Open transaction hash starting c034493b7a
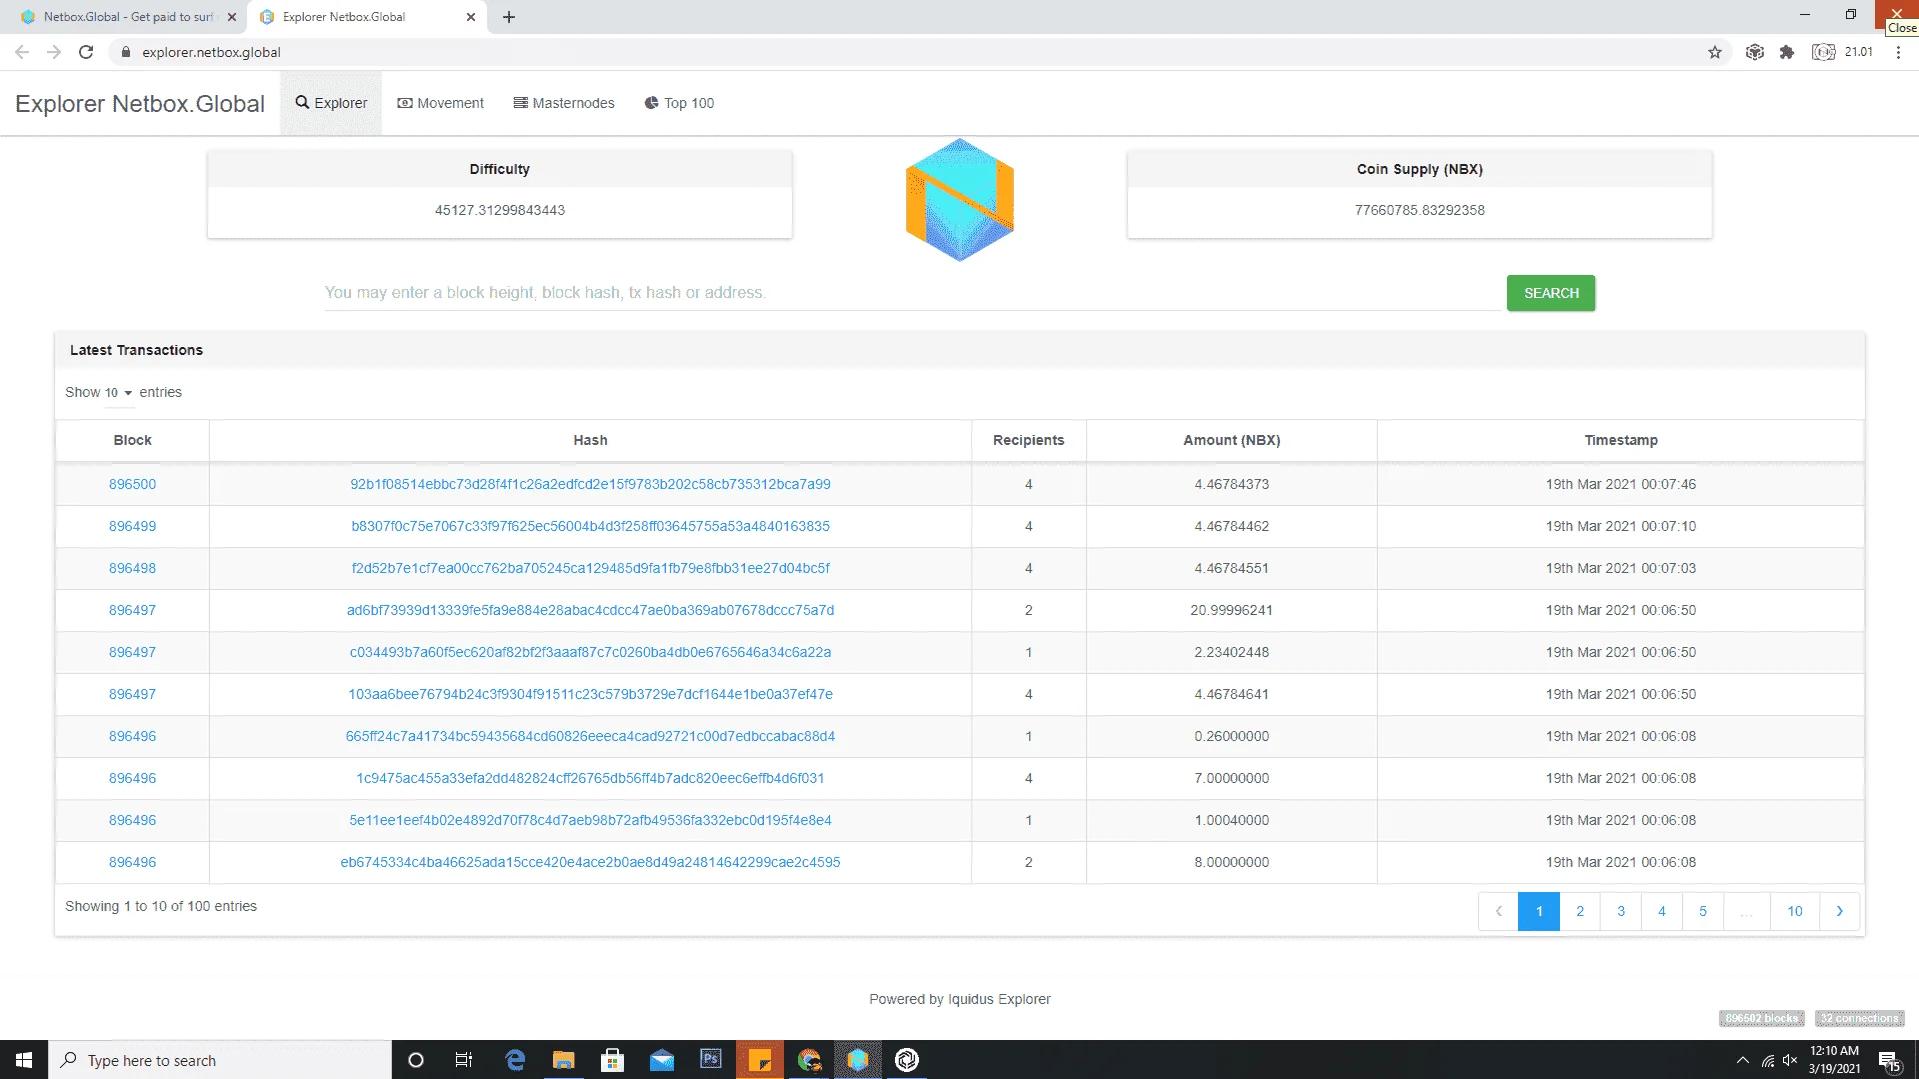 click(x=590, y=652)
